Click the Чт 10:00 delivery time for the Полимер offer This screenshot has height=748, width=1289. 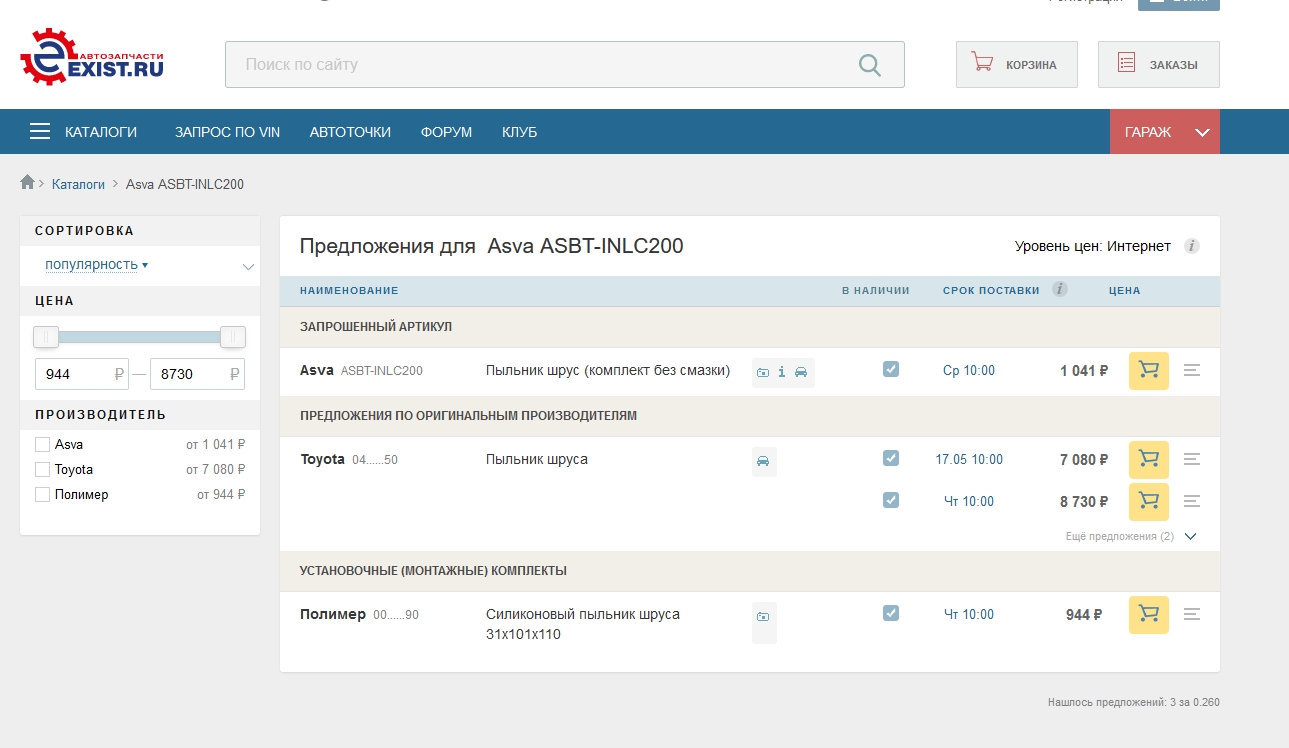tap(969, 614)
